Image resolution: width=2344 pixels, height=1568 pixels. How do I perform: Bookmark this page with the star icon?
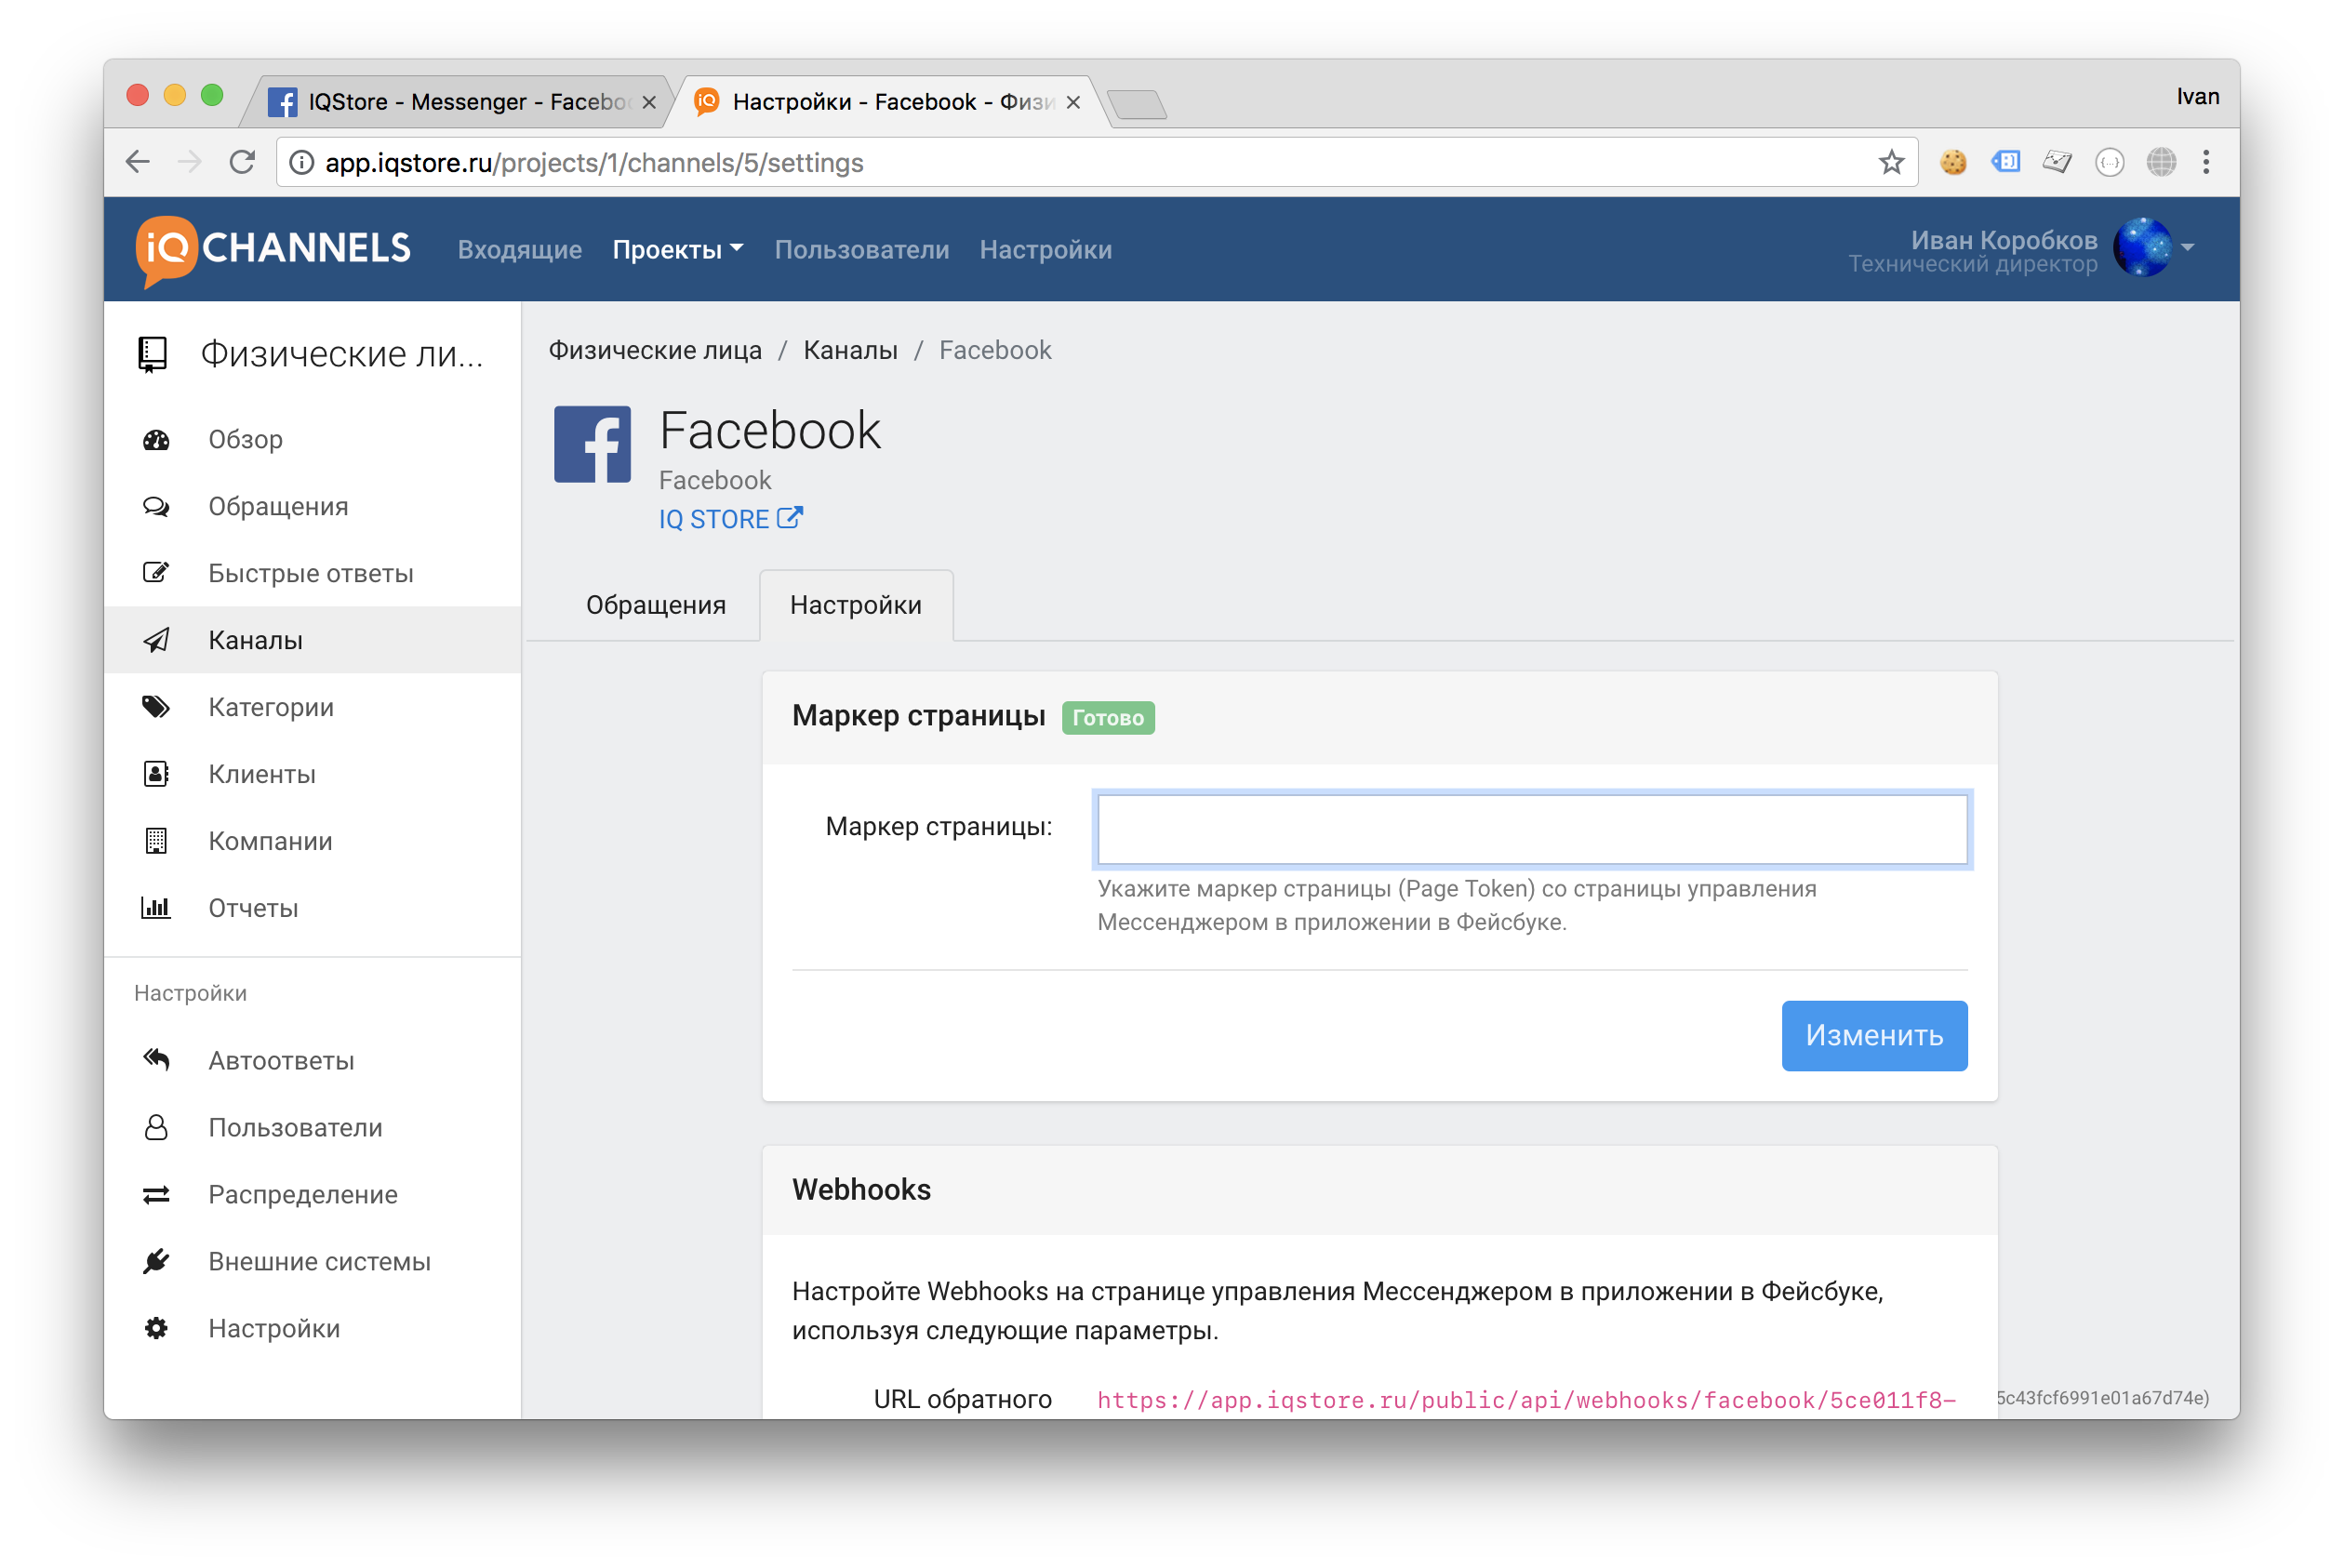coord(1890,162)
